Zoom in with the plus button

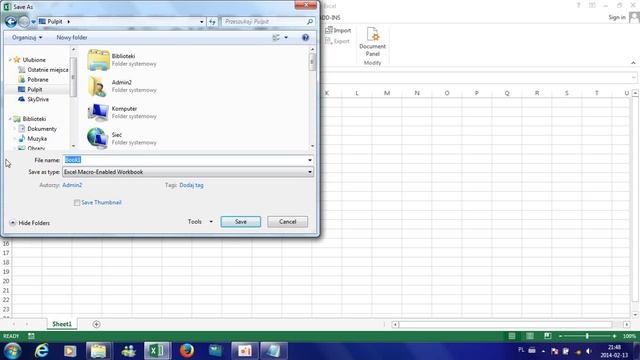tap(614, 336)
